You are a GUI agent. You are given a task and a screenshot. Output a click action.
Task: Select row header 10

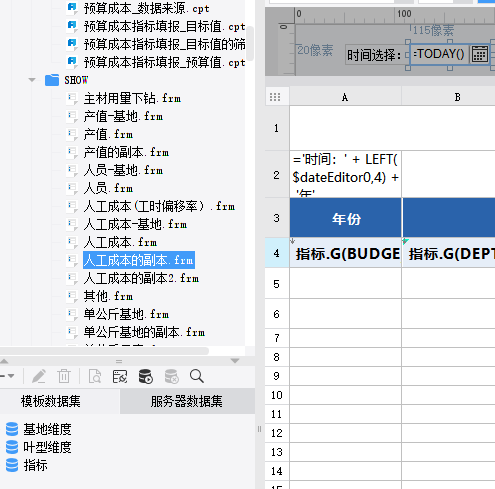click(x=276, y=395)
